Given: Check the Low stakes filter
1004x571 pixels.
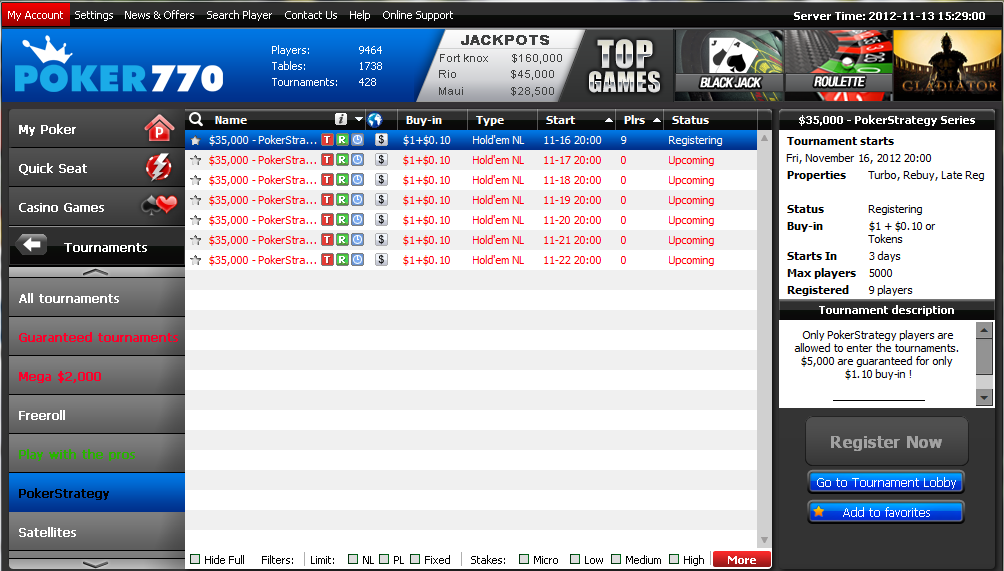Looking at the screenshot, I should 575,559.
